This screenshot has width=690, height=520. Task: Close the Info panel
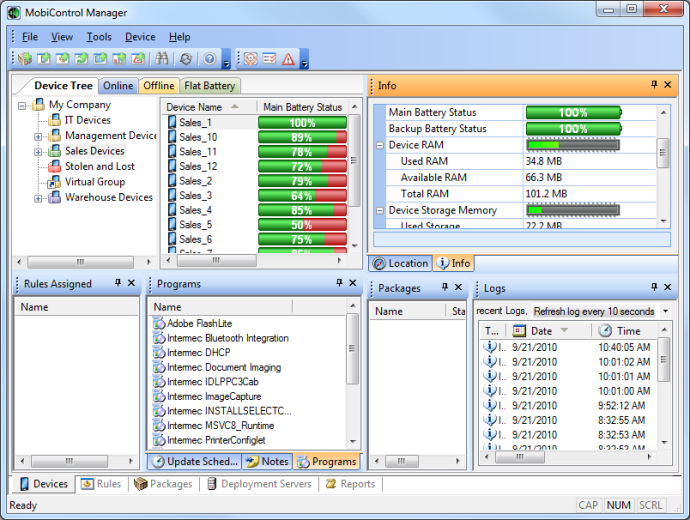[668, 84]
